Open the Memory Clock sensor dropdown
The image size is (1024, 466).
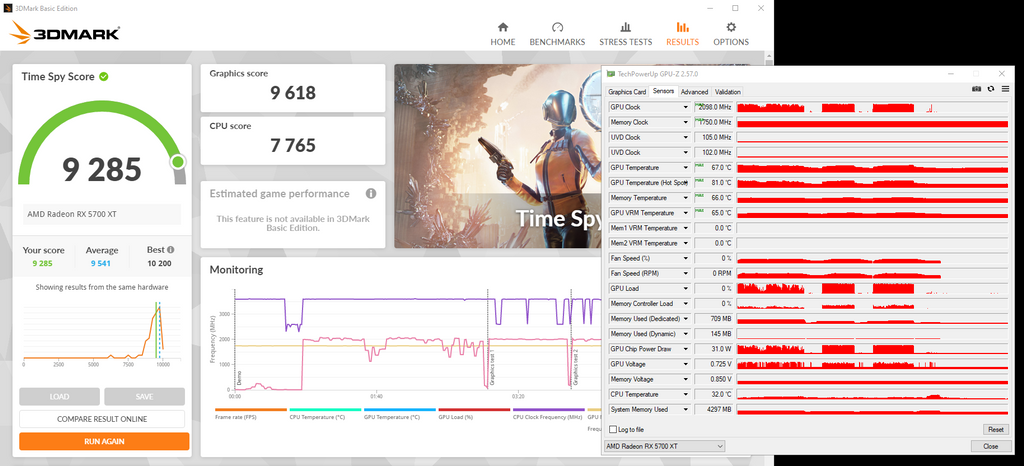point(686,122)
